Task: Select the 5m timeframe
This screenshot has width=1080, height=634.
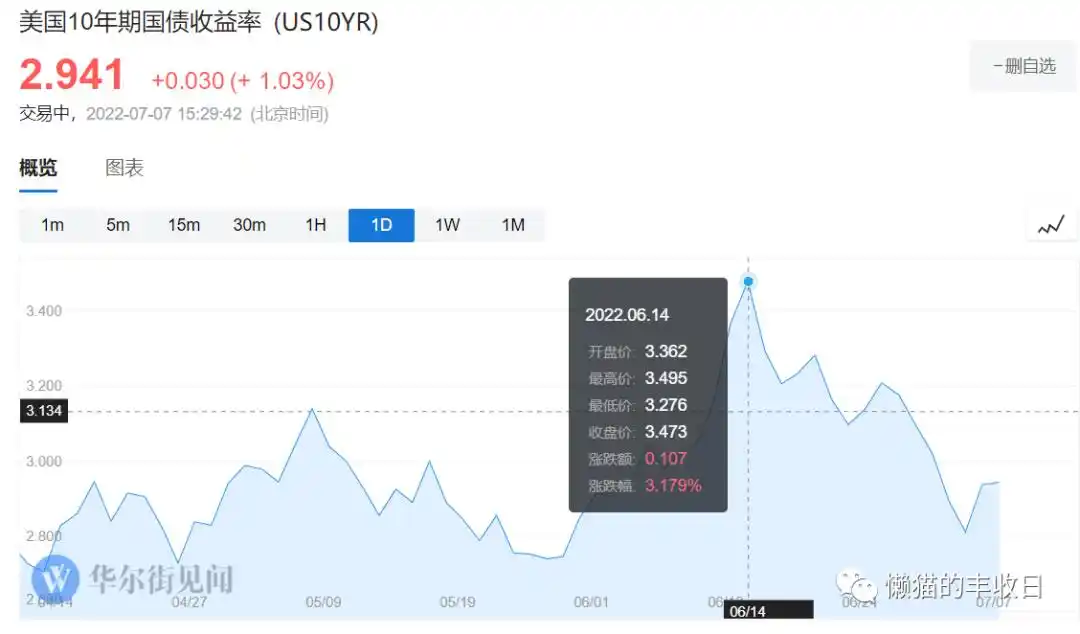Action: pyautogui.click(x=118, y=225)
